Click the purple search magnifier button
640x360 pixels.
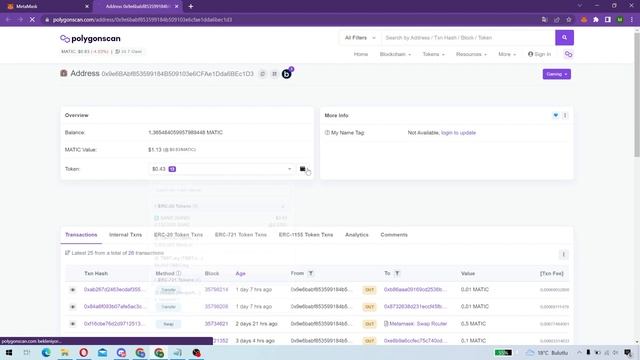pos(564,38)
